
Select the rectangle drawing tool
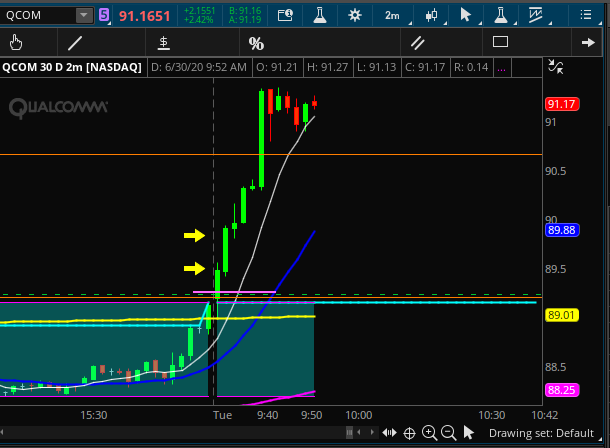[x=500, y=42]
